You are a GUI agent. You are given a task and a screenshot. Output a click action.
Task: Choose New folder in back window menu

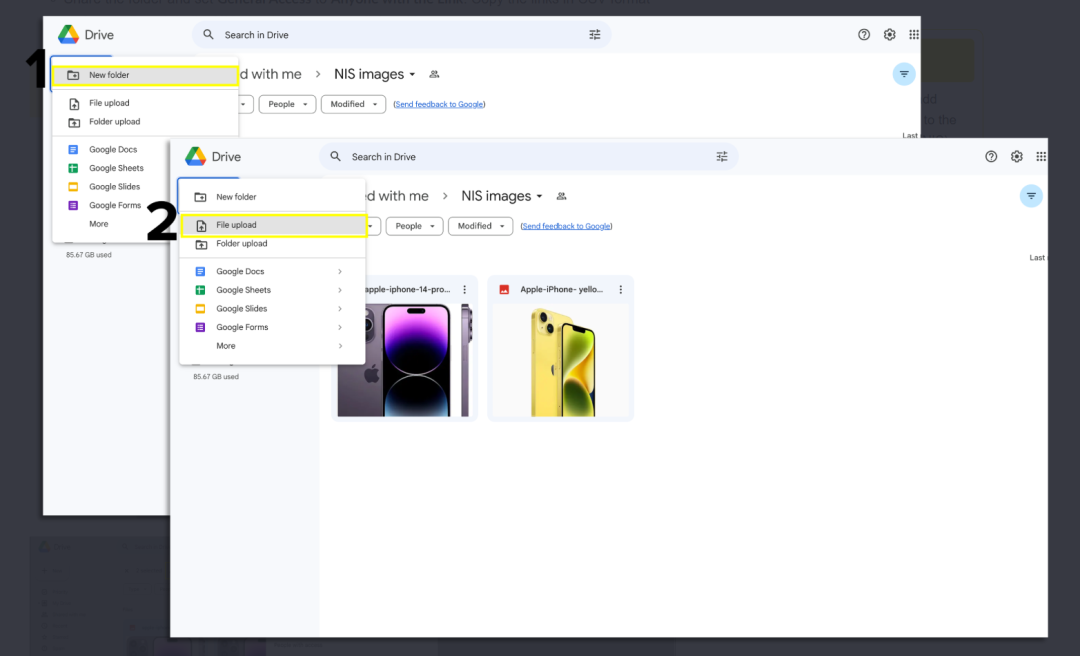pyautogui.click(x=145, y=75)
